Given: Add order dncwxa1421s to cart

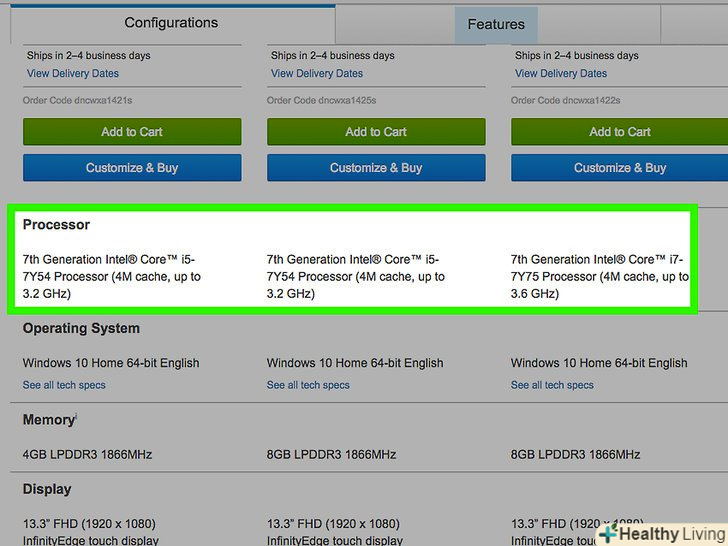Looking at the screenshot, I should [x=132, y=132].
